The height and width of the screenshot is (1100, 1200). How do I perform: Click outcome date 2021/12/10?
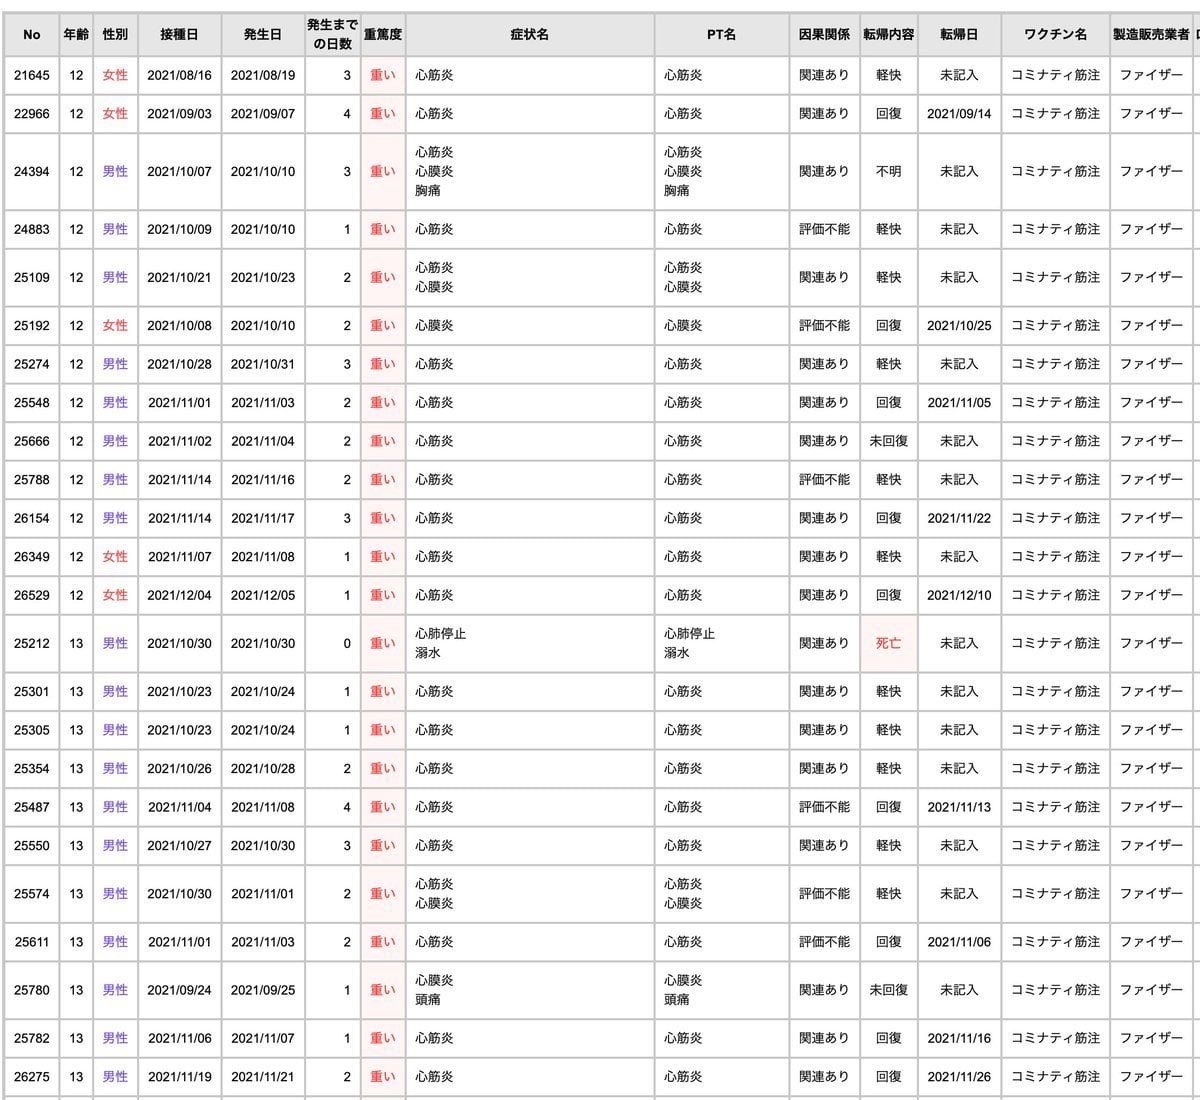[x=959, y=595]
